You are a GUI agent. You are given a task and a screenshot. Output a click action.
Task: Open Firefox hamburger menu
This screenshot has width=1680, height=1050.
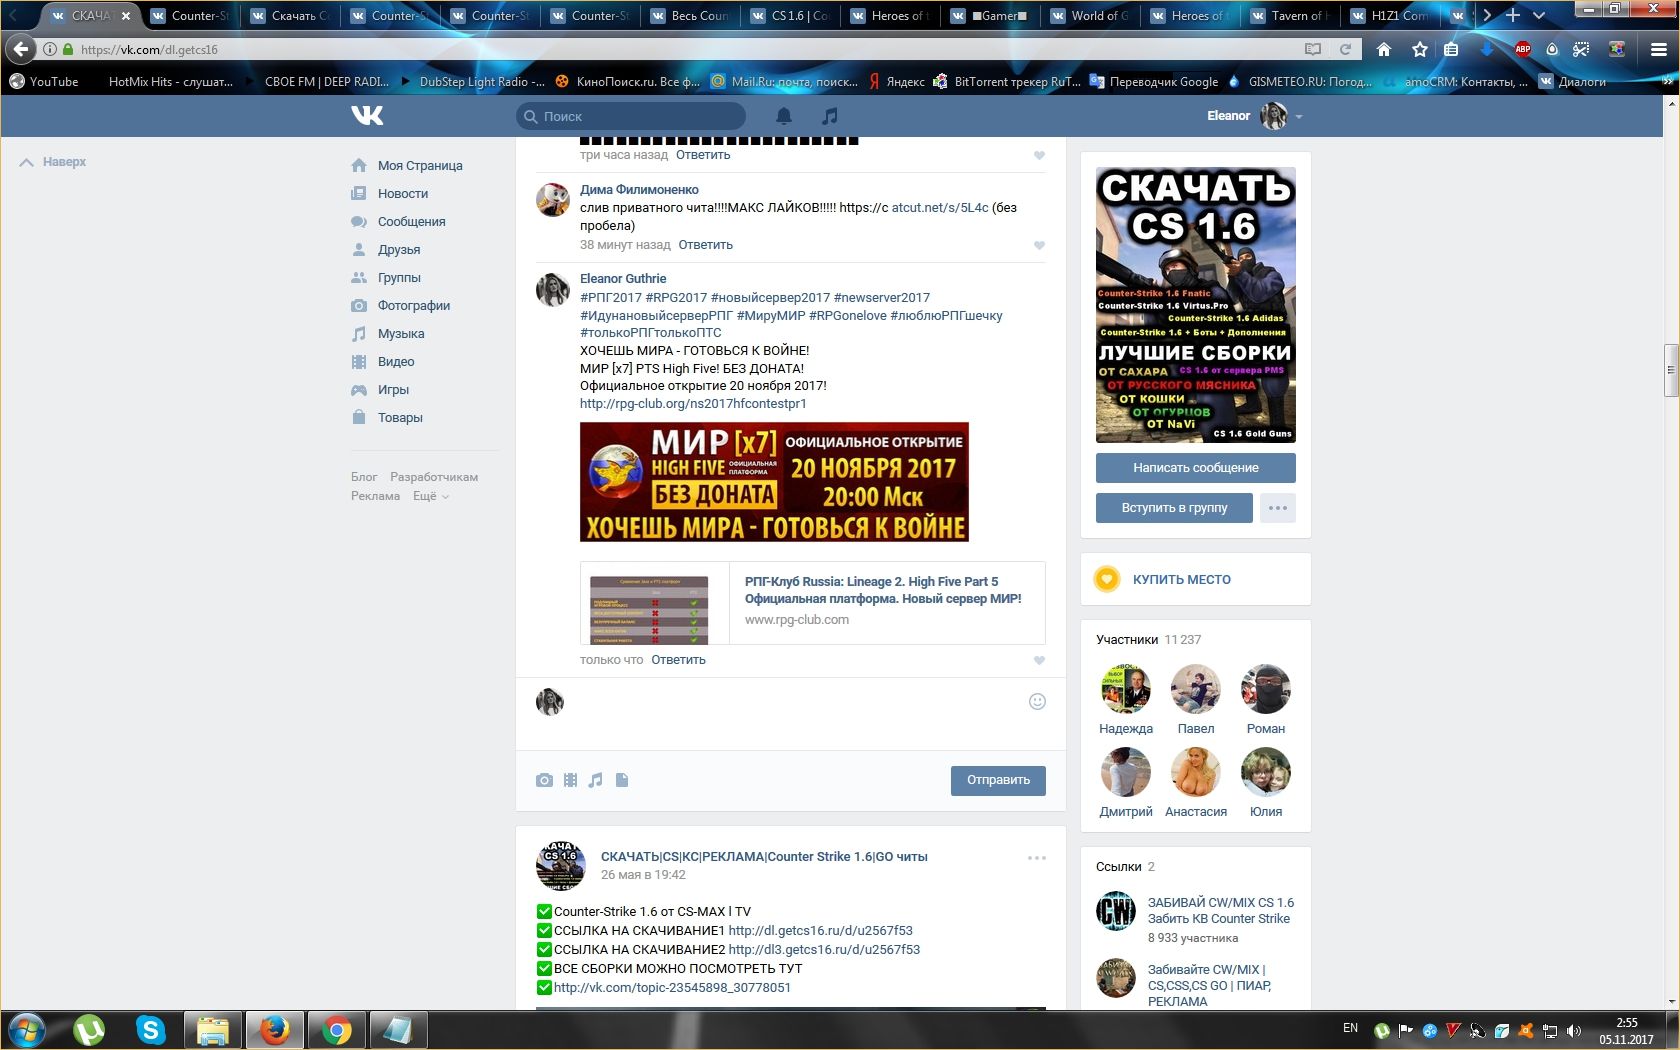[x=1657, y=49]
